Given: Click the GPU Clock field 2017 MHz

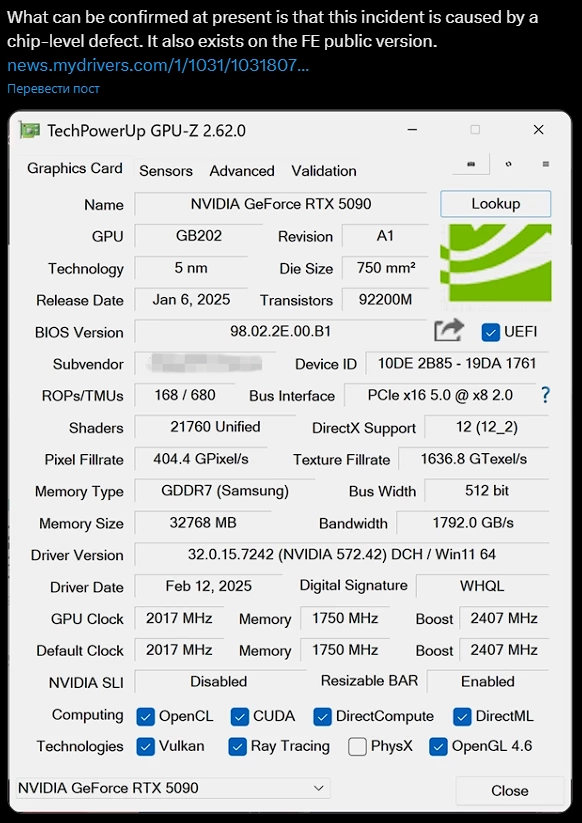Looking at the screenshot, I should pyautogui.click(x=179, y=618).
